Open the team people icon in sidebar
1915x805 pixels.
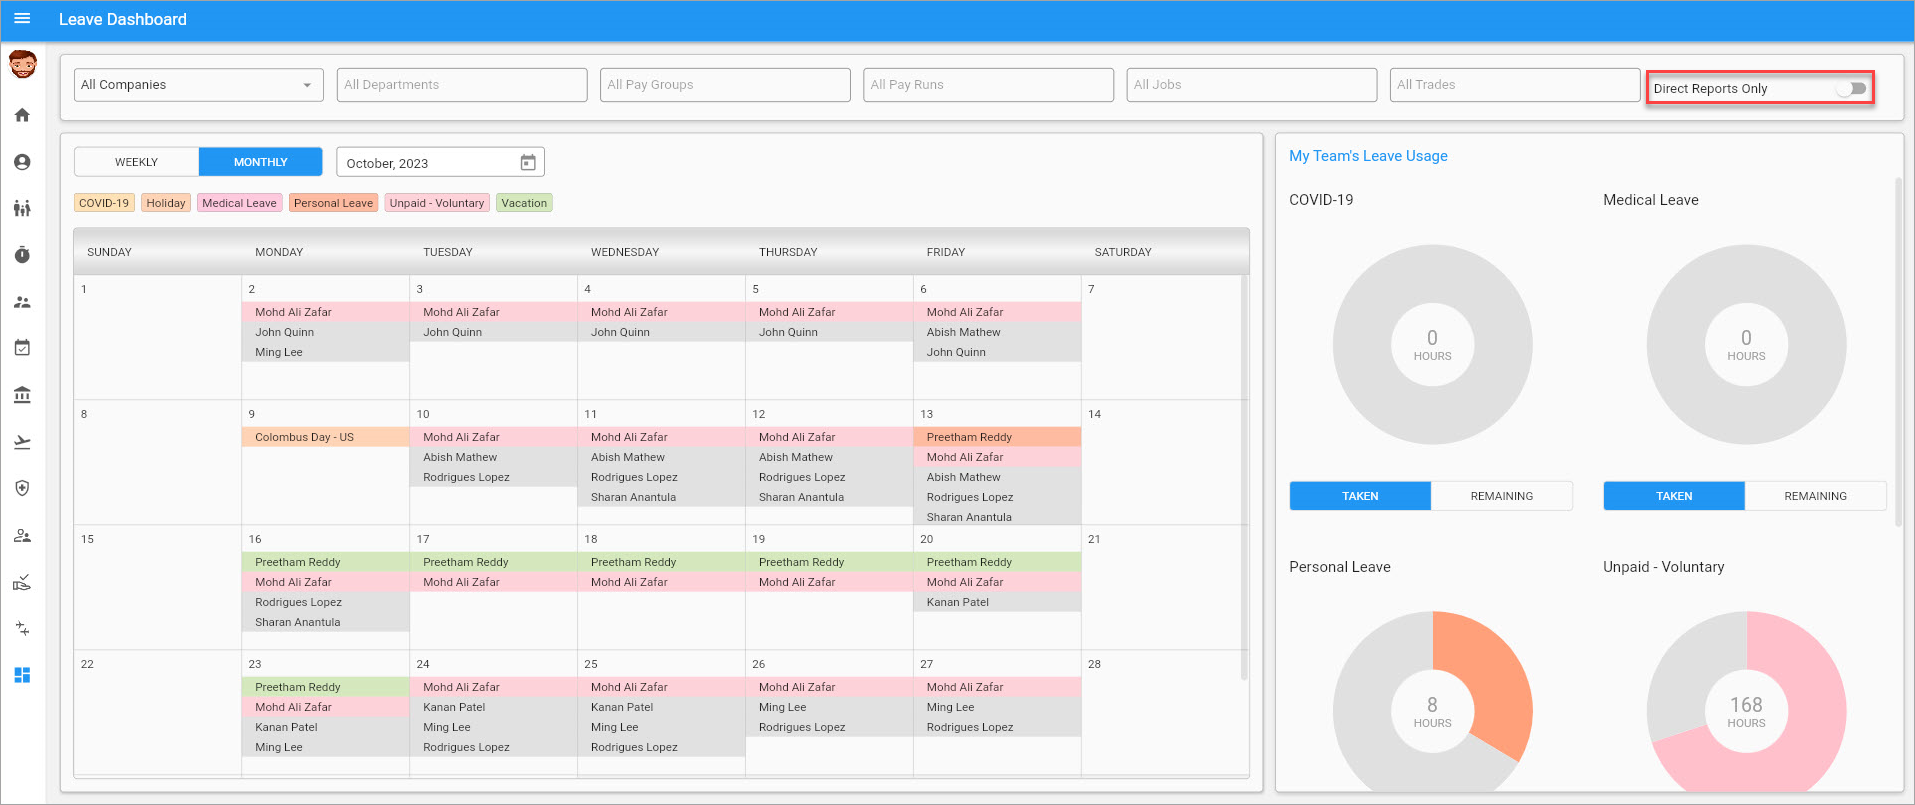(22, 302)
